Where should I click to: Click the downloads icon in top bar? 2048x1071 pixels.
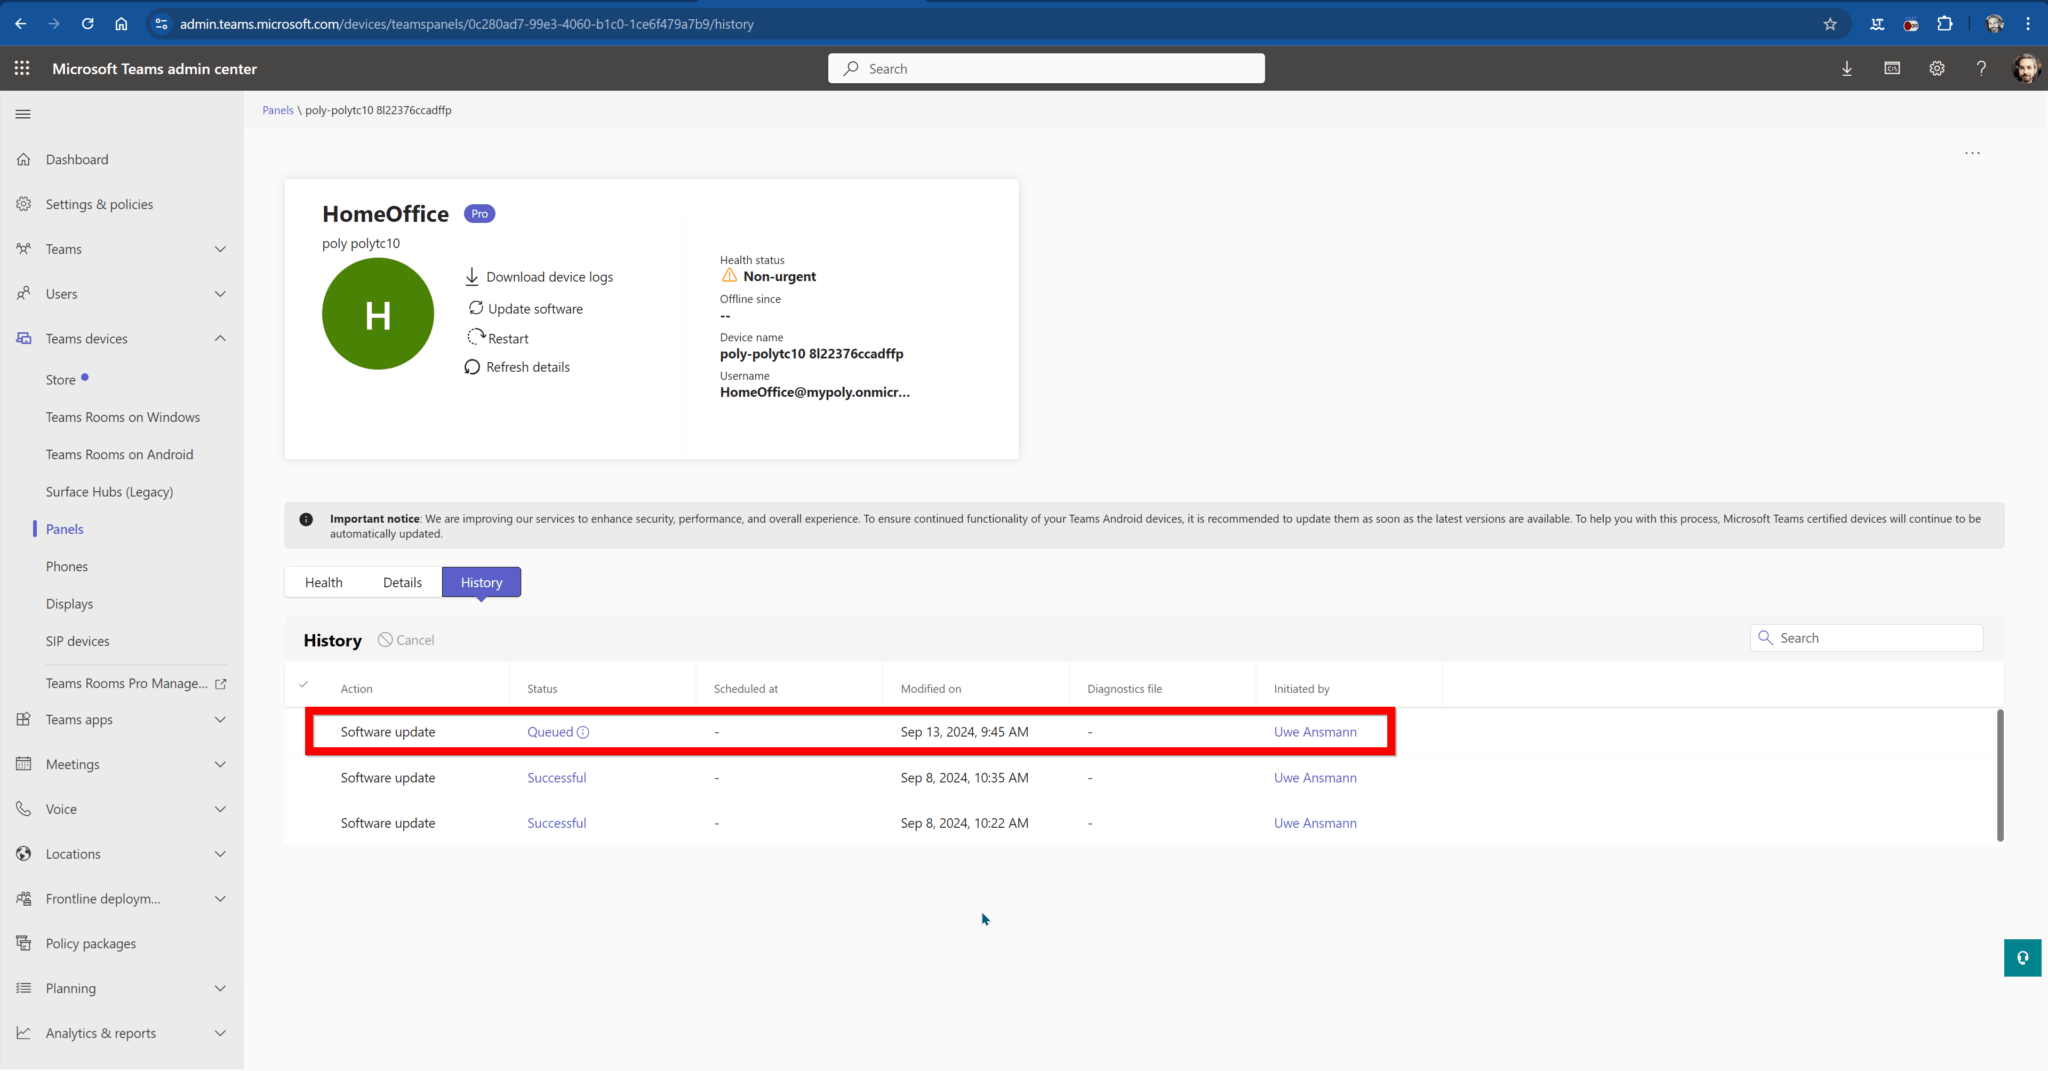pyautogui.click(x=1847, y=68)
